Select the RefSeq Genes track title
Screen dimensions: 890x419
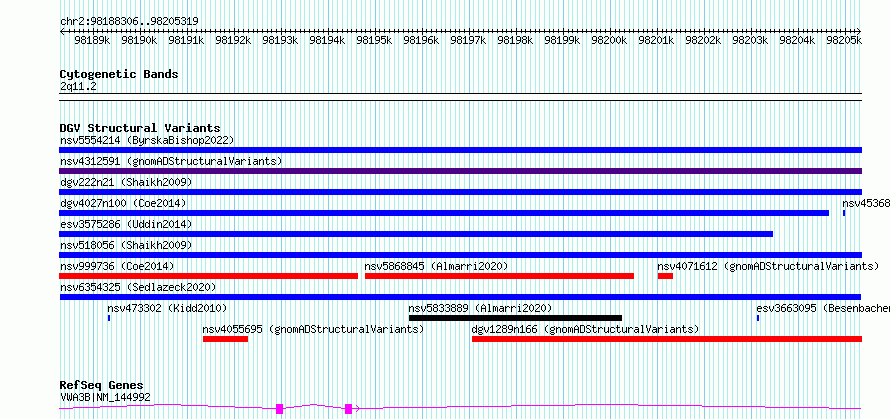pyautogui.click(x=101, y=386)
